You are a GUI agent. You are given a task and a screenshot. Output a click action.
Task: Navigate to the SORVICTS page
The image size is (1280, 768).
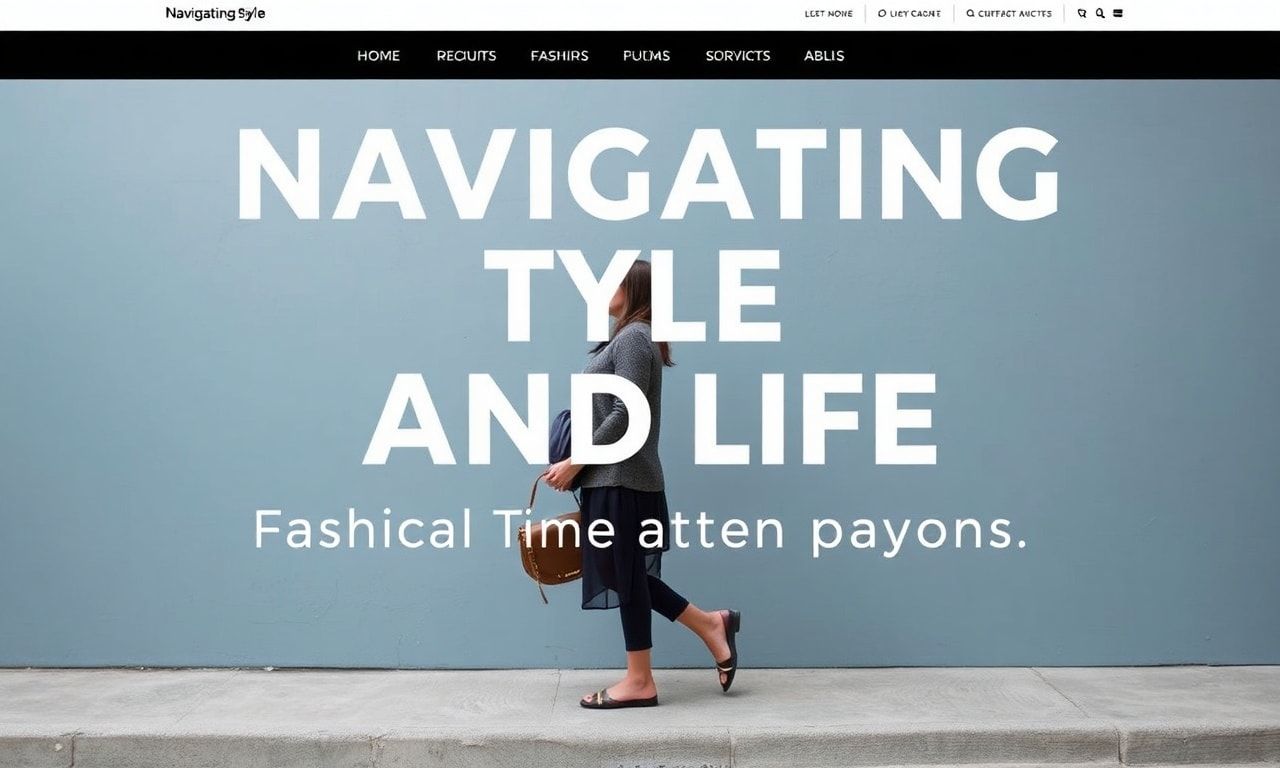pos(738,56)
